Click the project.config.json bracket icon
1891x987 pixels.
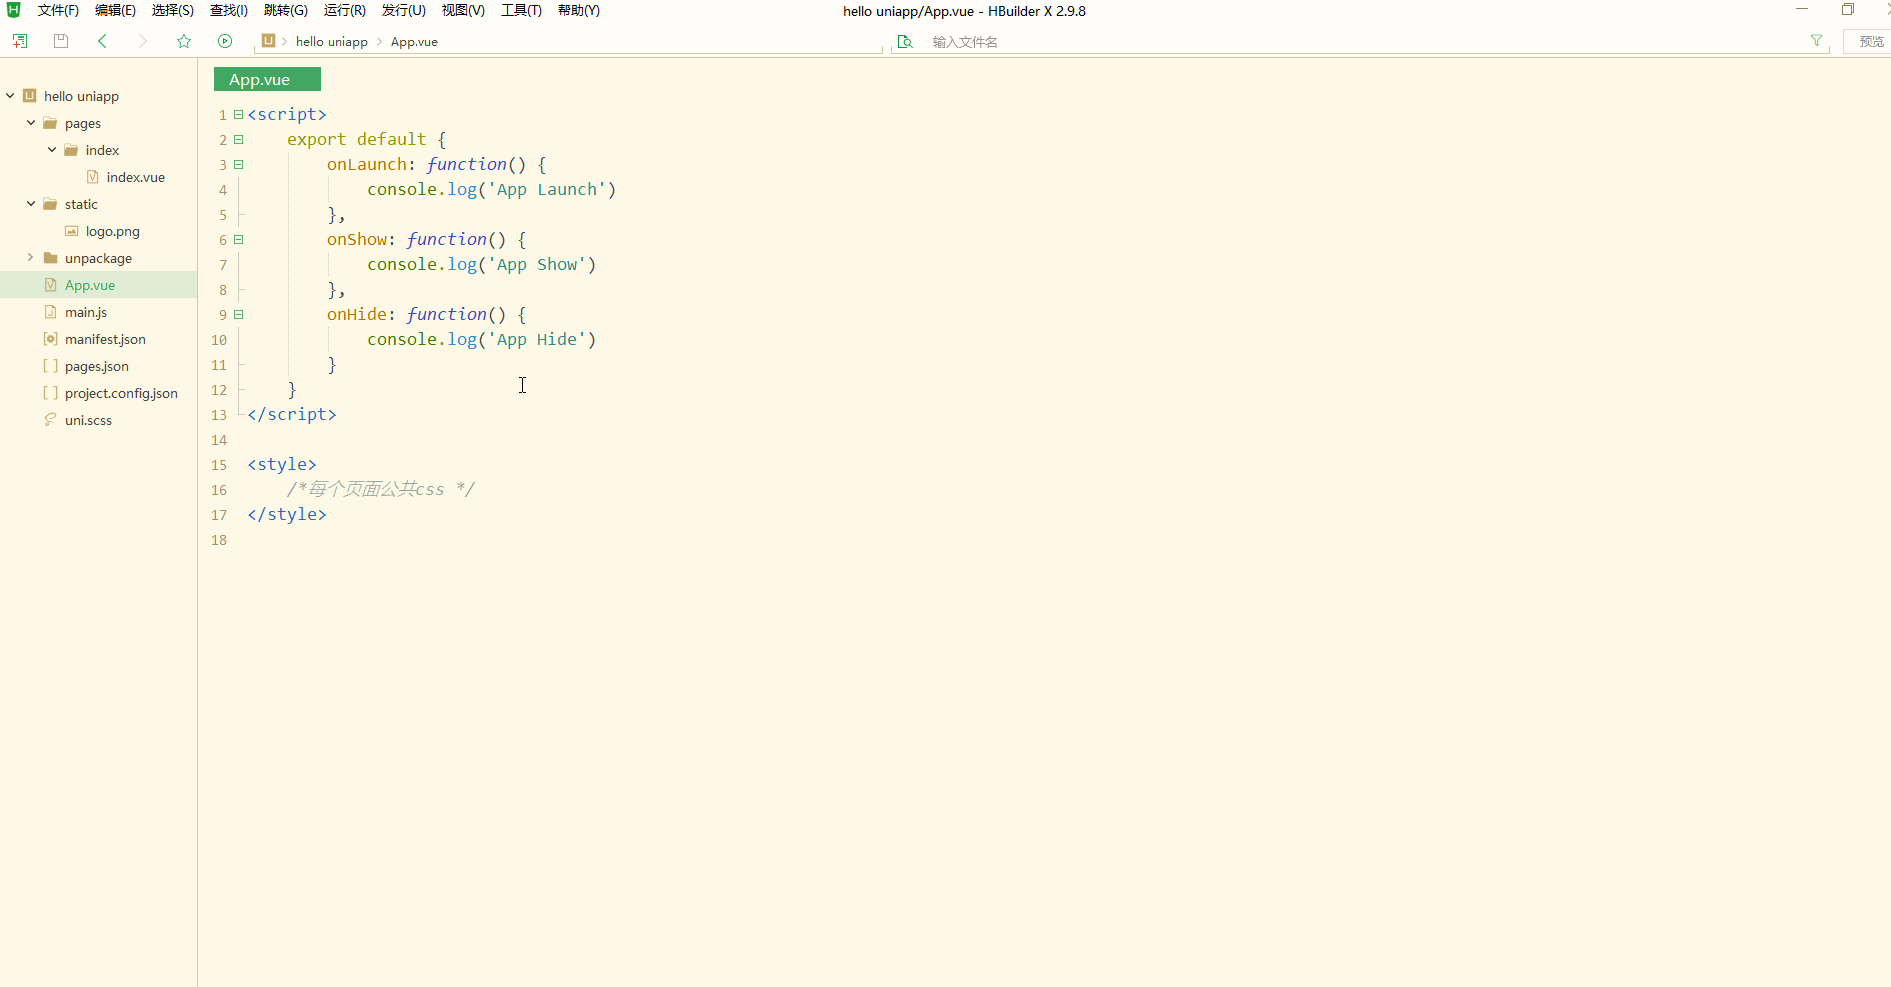point(50,393)
